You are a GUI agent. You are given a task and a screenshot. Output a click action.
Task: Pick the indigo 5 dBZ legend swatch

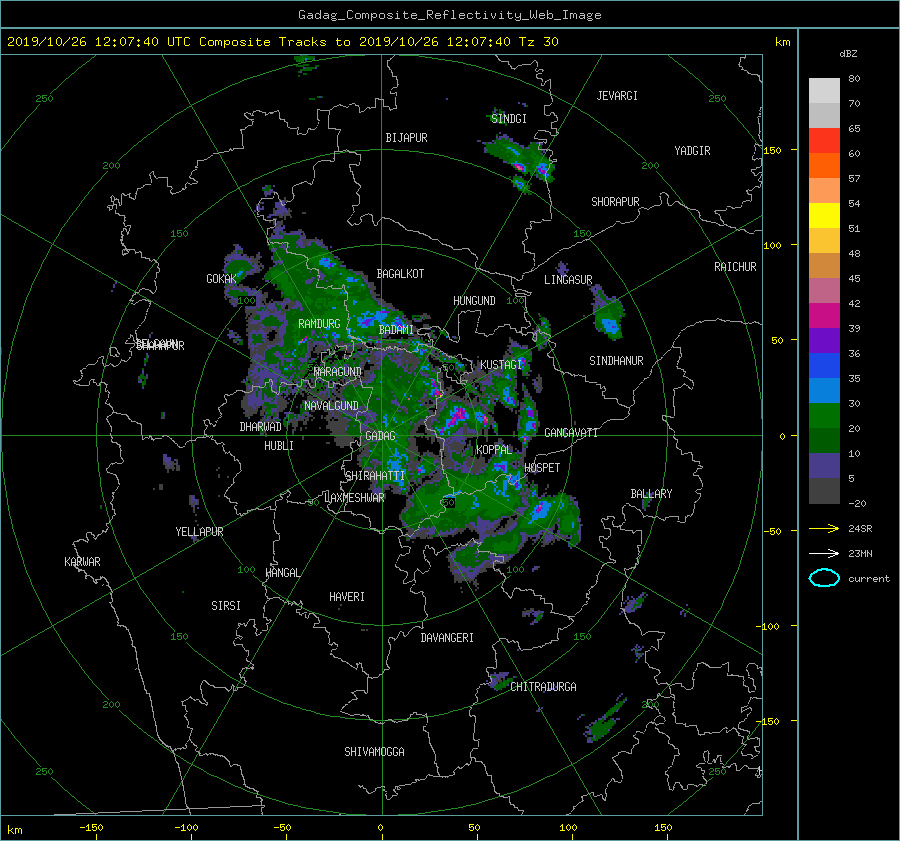[x=824, y=466]
